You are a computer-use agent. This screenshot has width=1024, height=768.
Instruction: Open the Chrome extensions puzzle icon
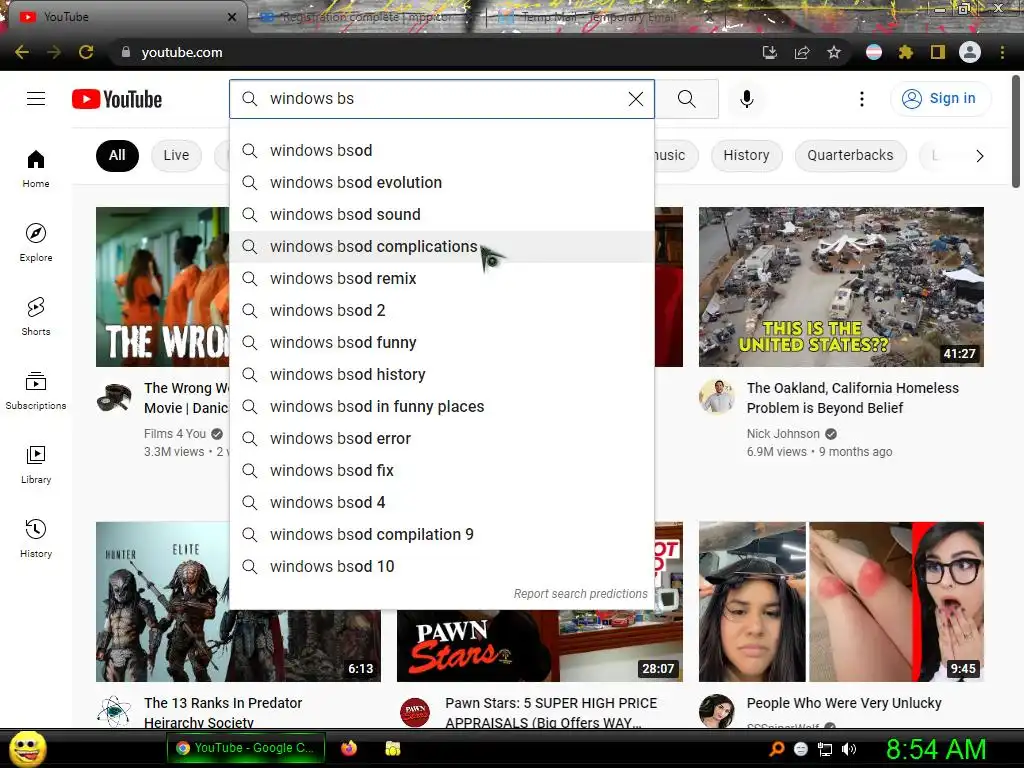tap(906, 52)
